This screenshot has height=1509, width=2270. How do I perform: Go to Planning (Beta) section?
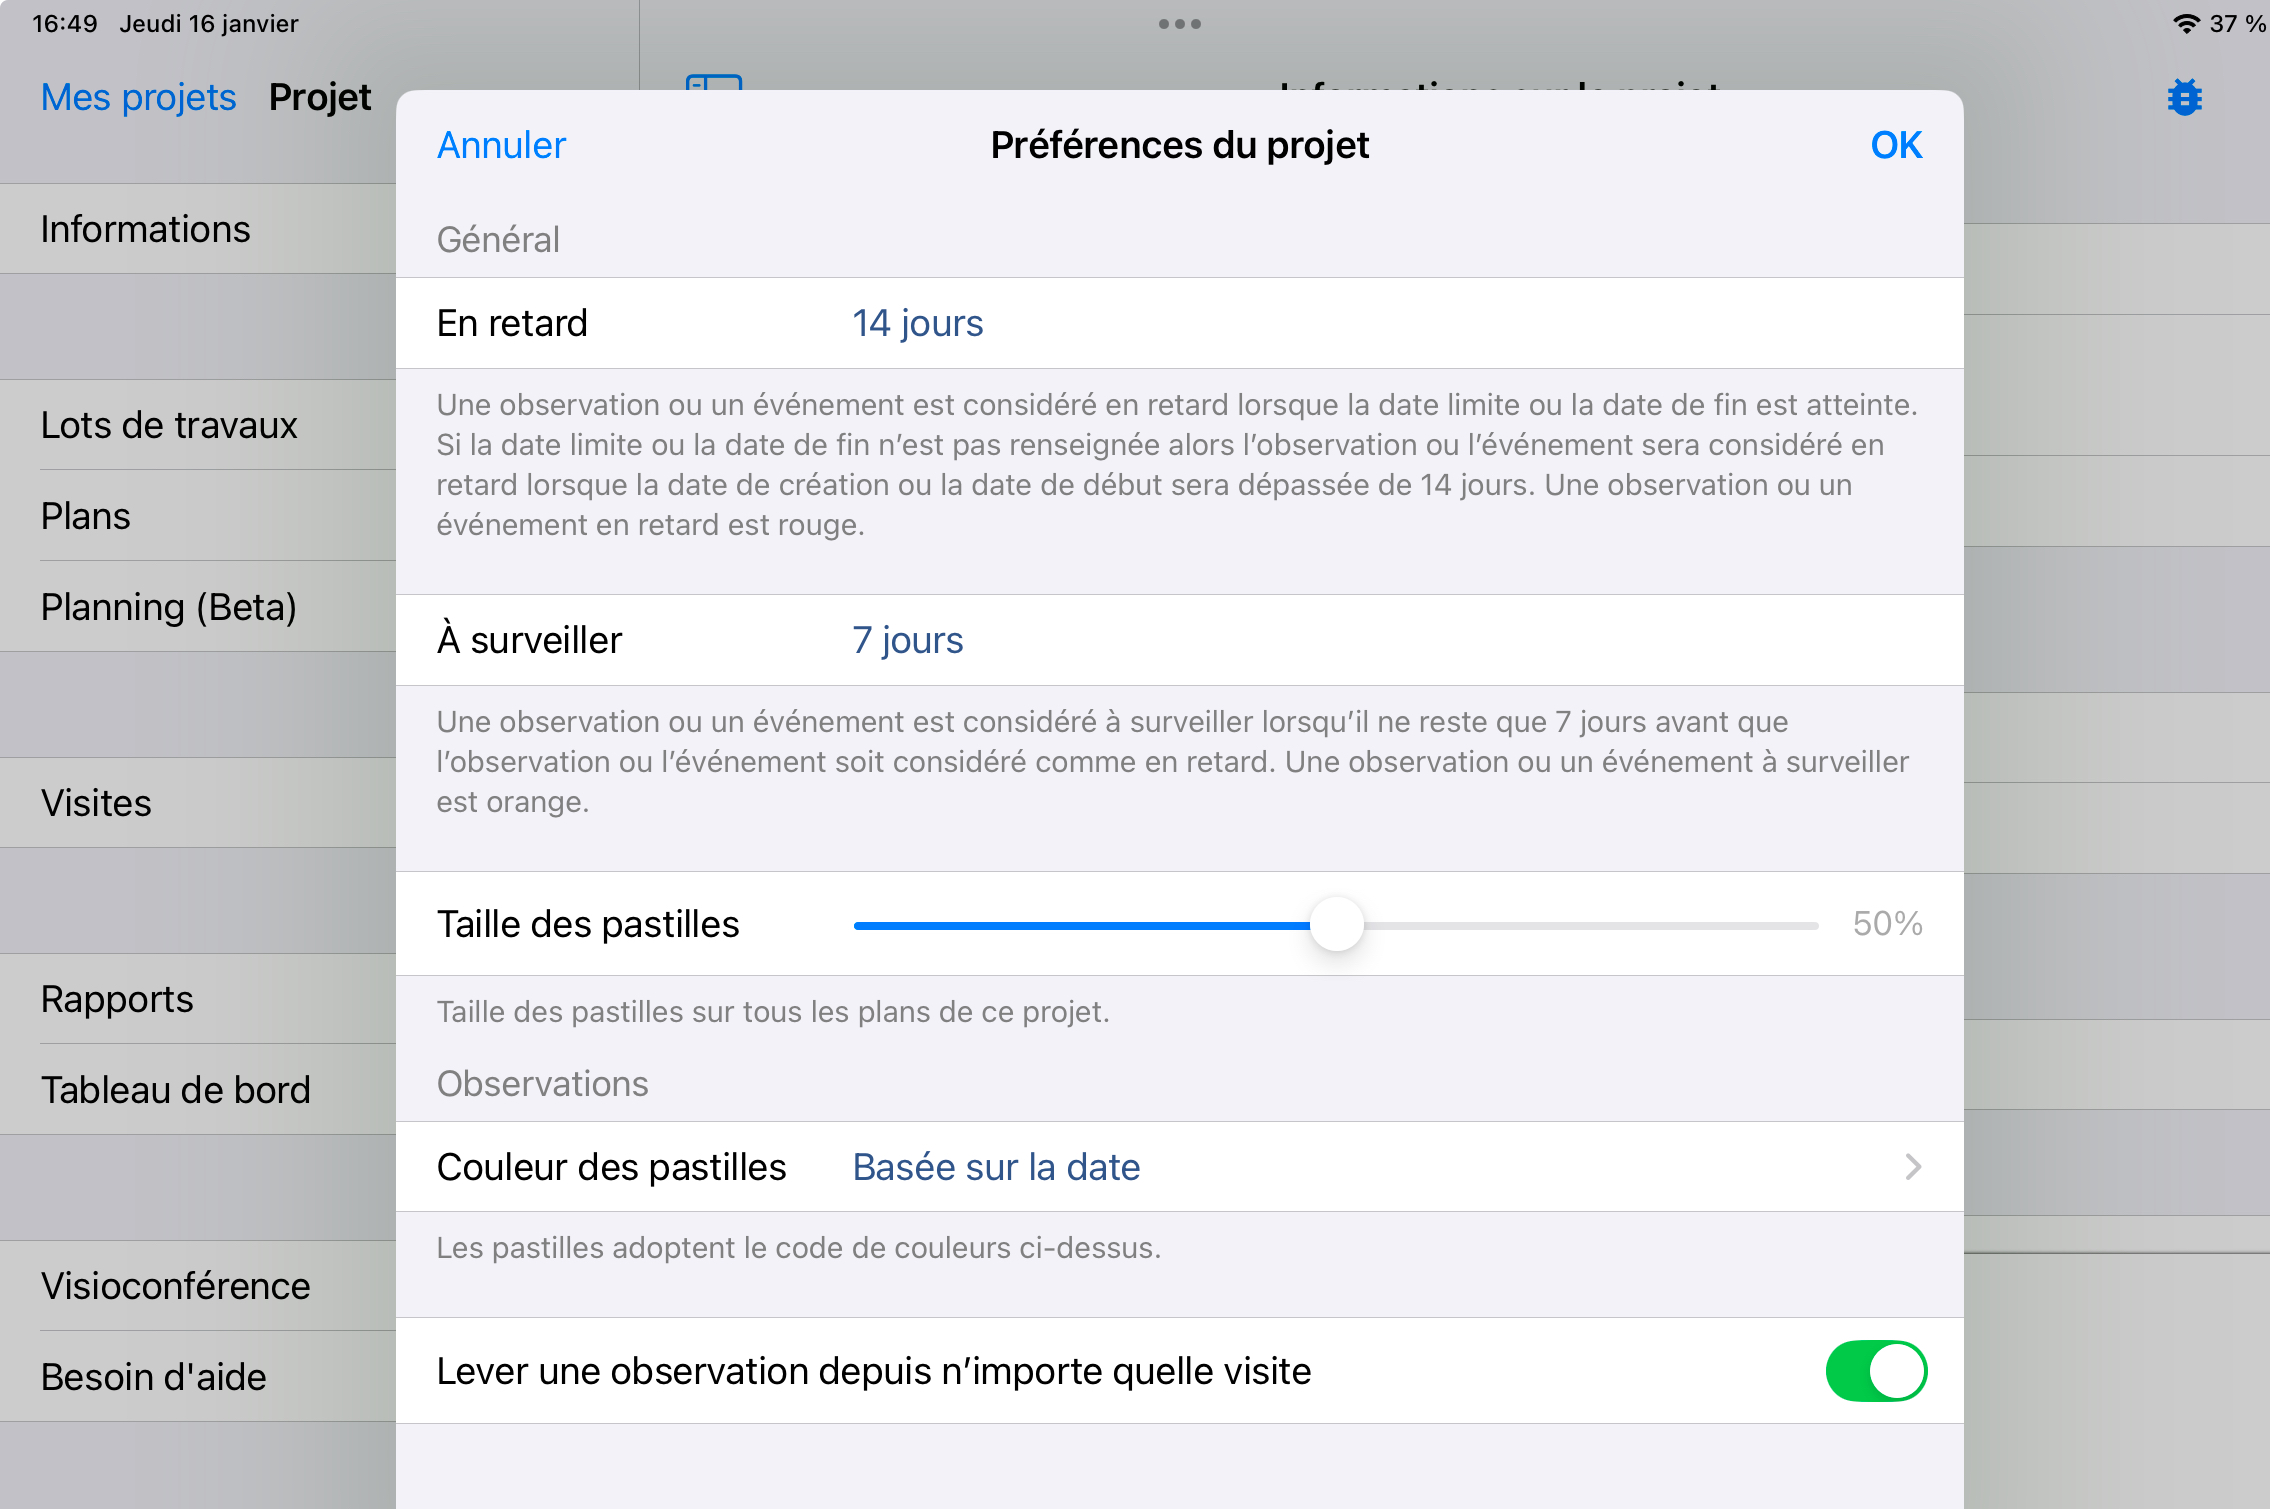pyautogui.click(x=169, y=607)
